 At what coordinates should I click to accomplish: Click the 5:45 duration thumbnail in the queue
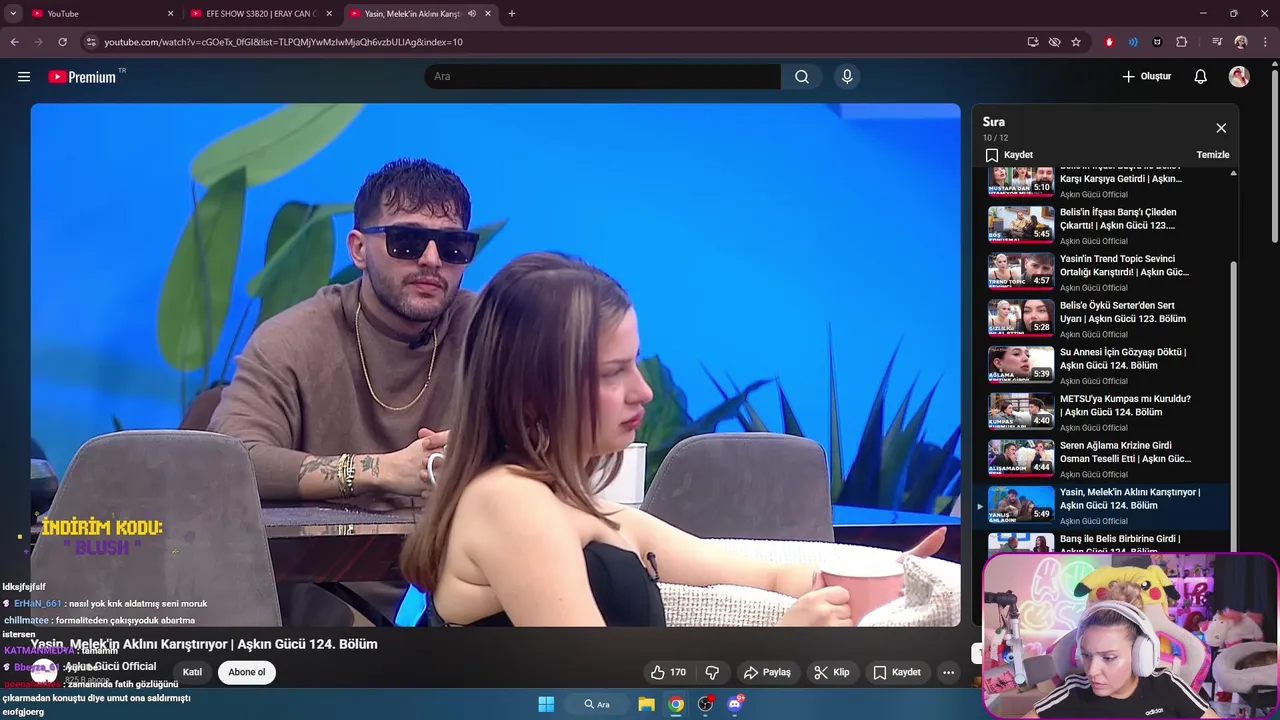[x=1021, y=224]
